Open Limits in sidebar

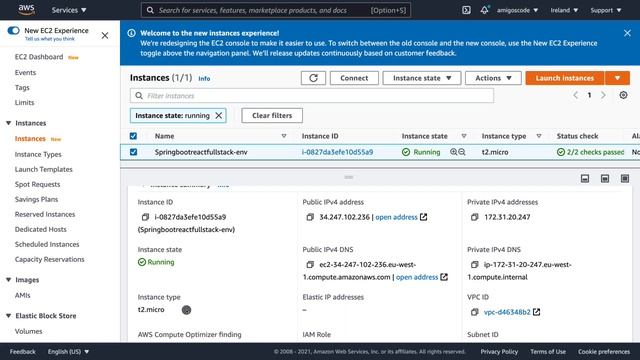tap(24, 102)
